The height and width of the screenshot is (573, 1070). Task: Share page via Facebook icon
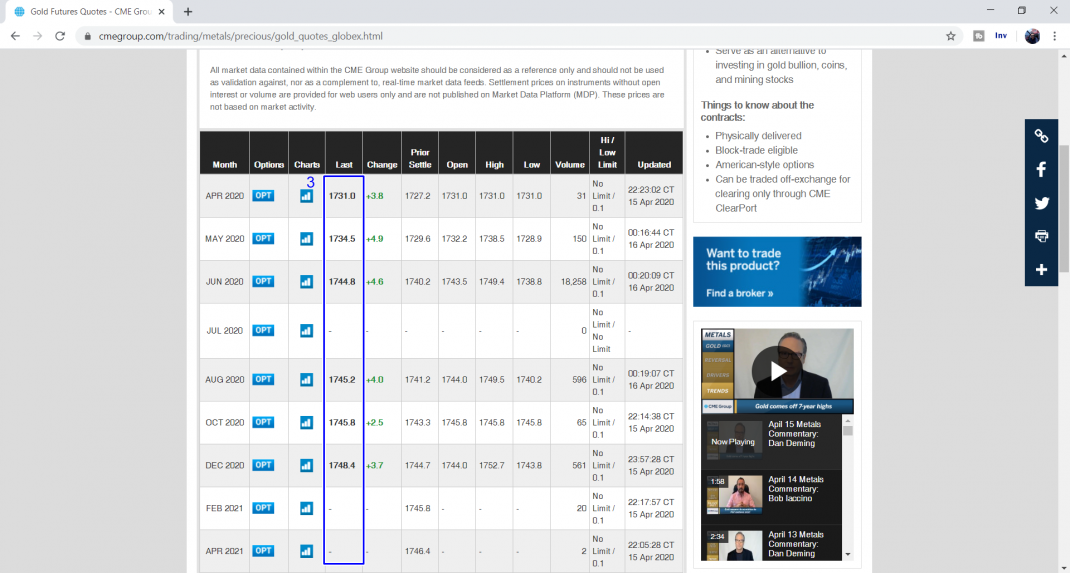point(1041,170)
